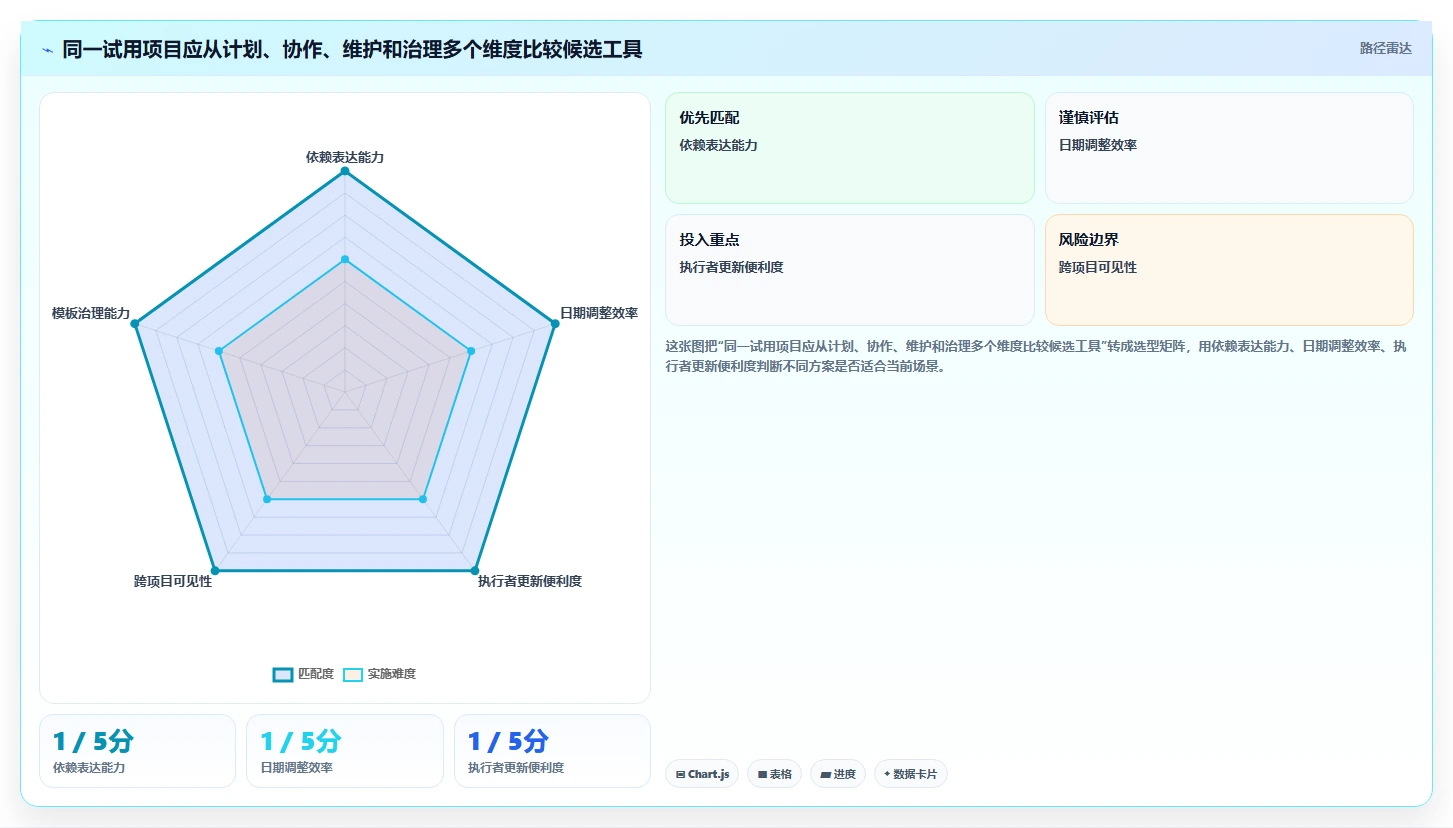This screenshot has width=1453, height=828.
Task: Click the outer data point at the 依赖表达能力 vertex
Action: pyautogui.click(x=345, y=171)
